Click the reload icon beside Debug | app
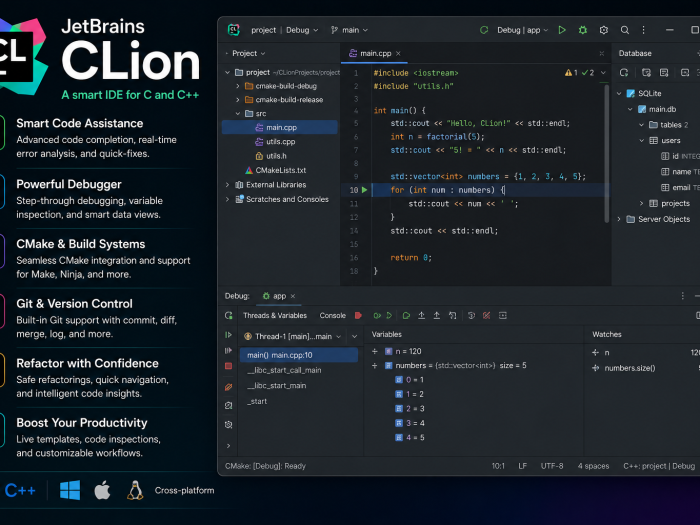Viewport: 700px width, 525px height. [x=484, y=30]
